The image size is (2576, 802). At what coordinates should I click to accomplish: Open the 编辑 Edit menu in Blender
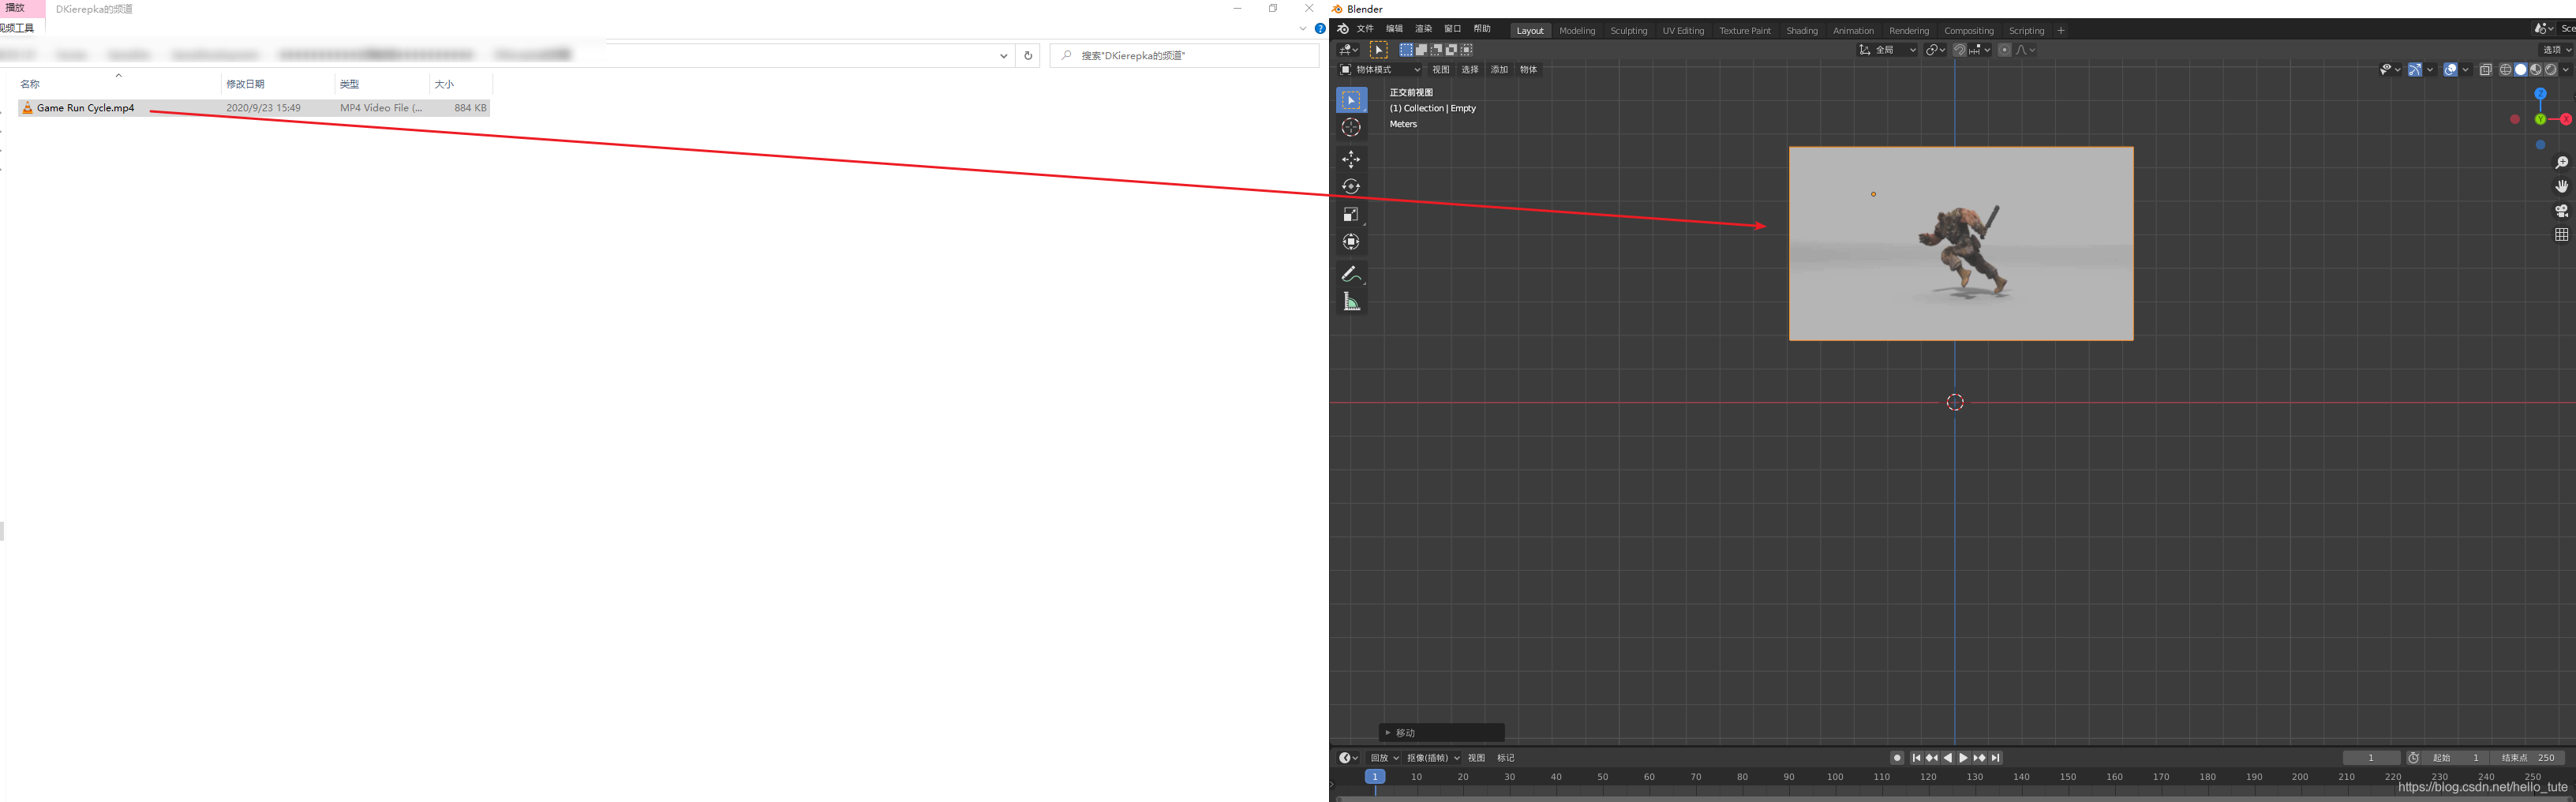coord(1394,29)
